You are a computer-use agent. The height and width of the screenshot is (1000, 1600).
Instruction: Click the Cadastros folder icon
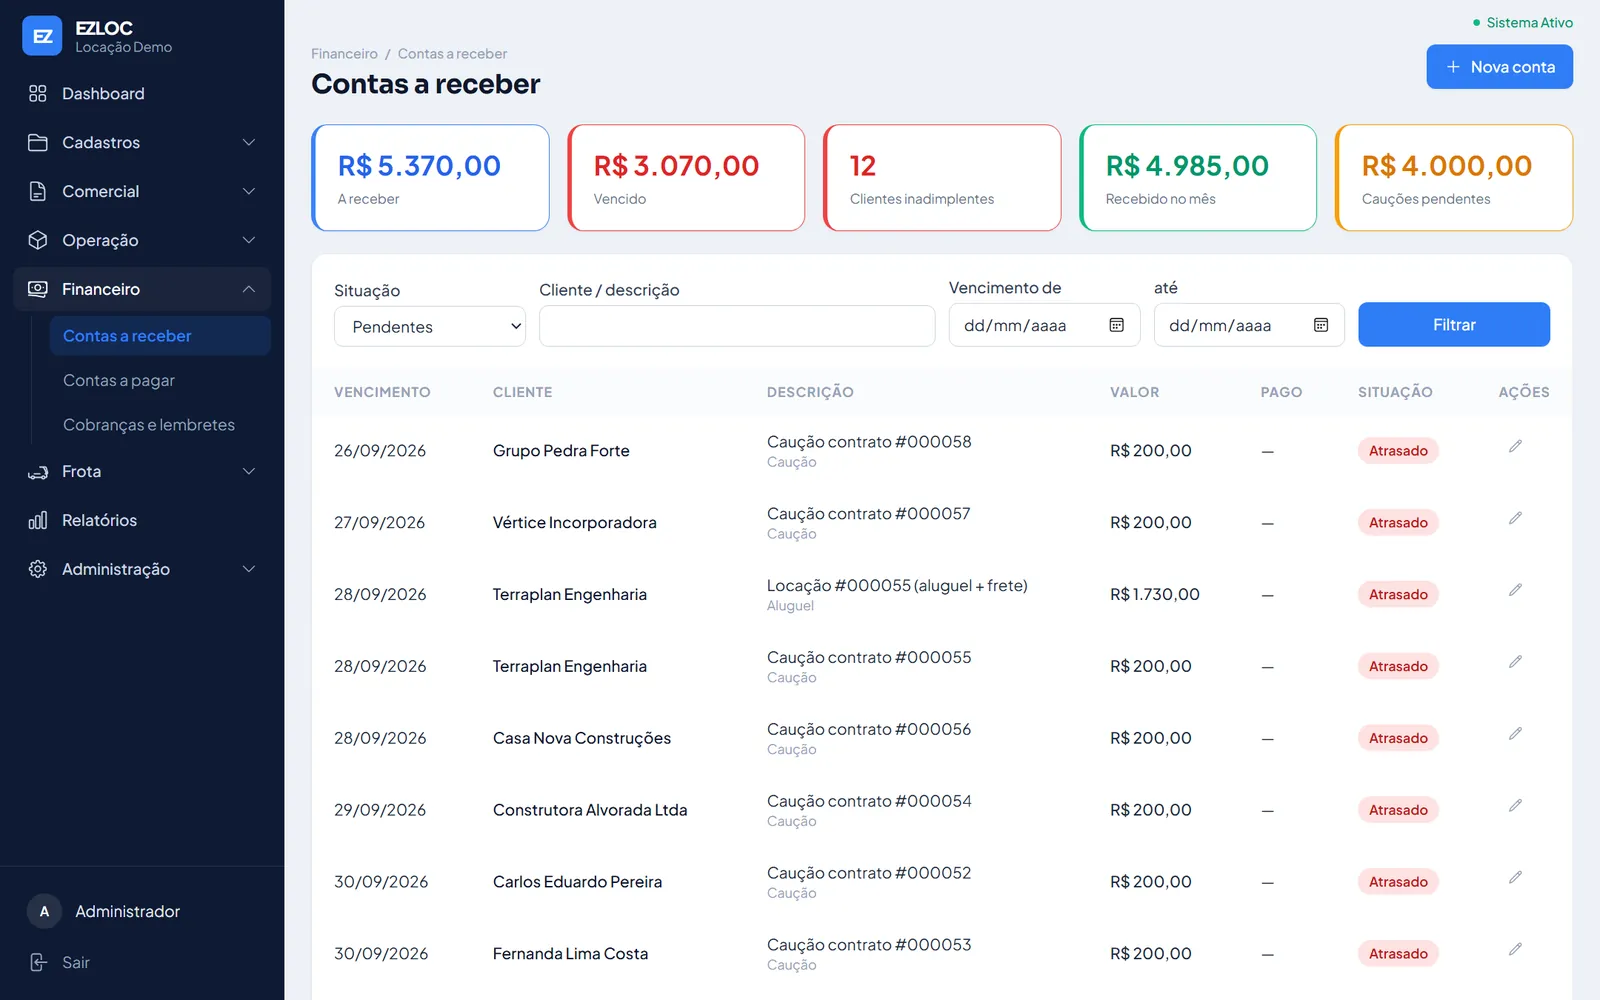pos(38,142)
